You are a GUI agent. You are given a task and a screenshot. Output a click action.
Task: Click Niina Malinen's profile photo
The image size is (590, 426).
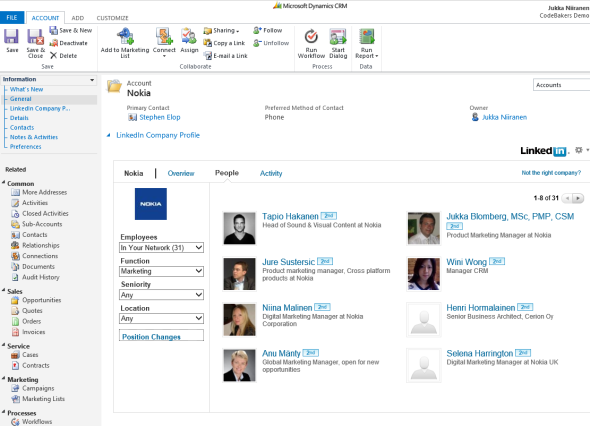tap(239, 320)
